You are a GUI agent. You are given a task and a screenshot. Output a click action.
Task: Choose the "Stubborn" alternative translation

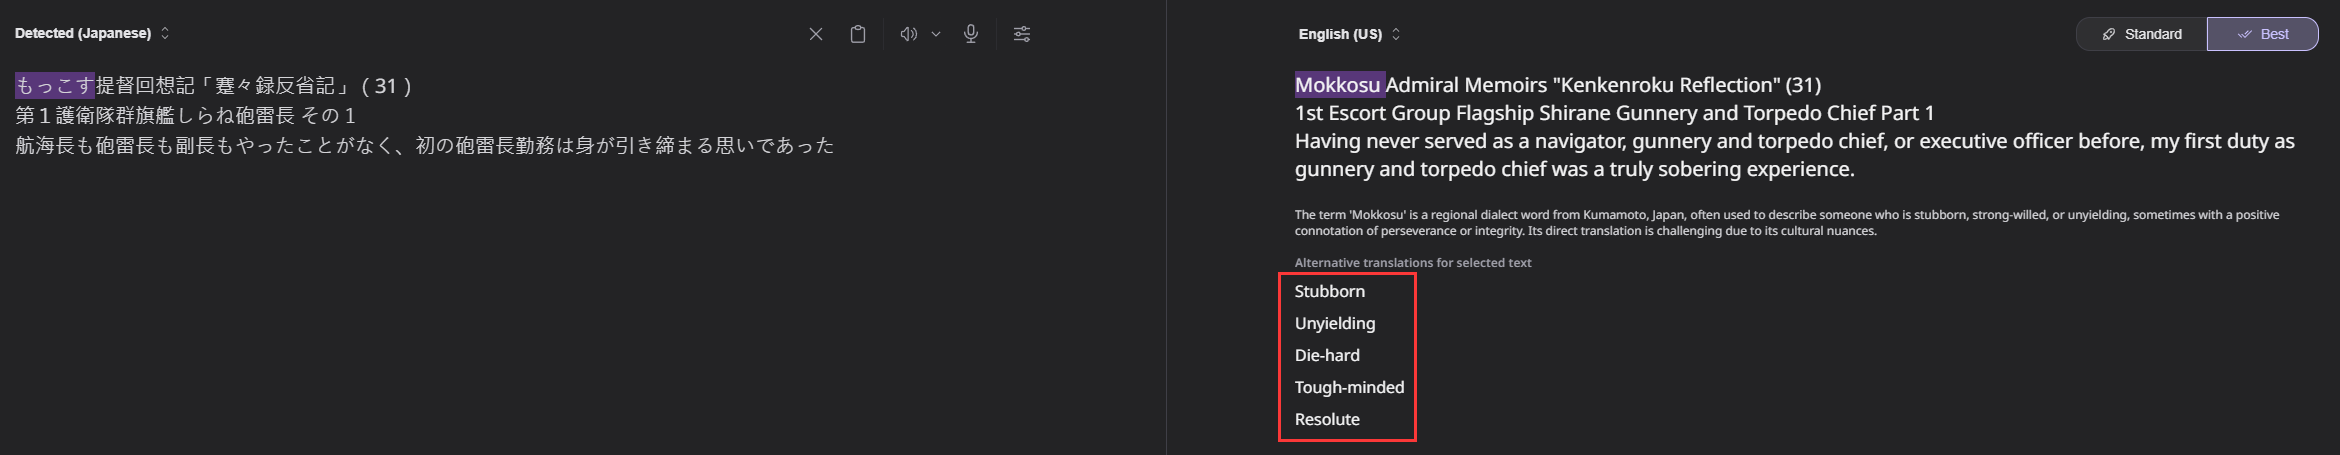pos(1329,291)
